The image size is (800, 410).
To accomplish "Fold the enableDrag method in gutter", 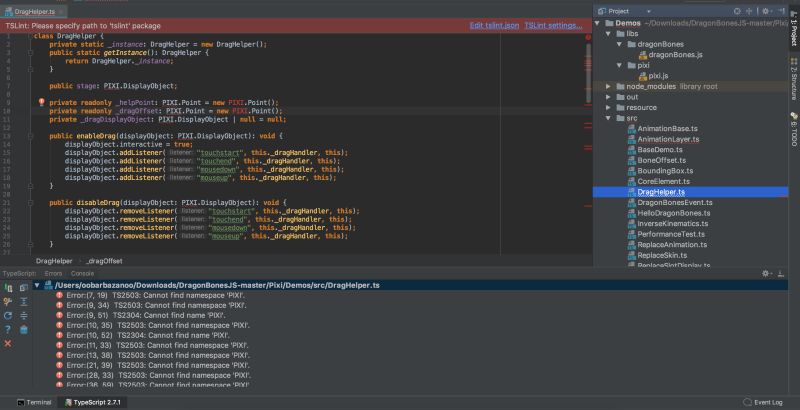I will coord(31,136).
